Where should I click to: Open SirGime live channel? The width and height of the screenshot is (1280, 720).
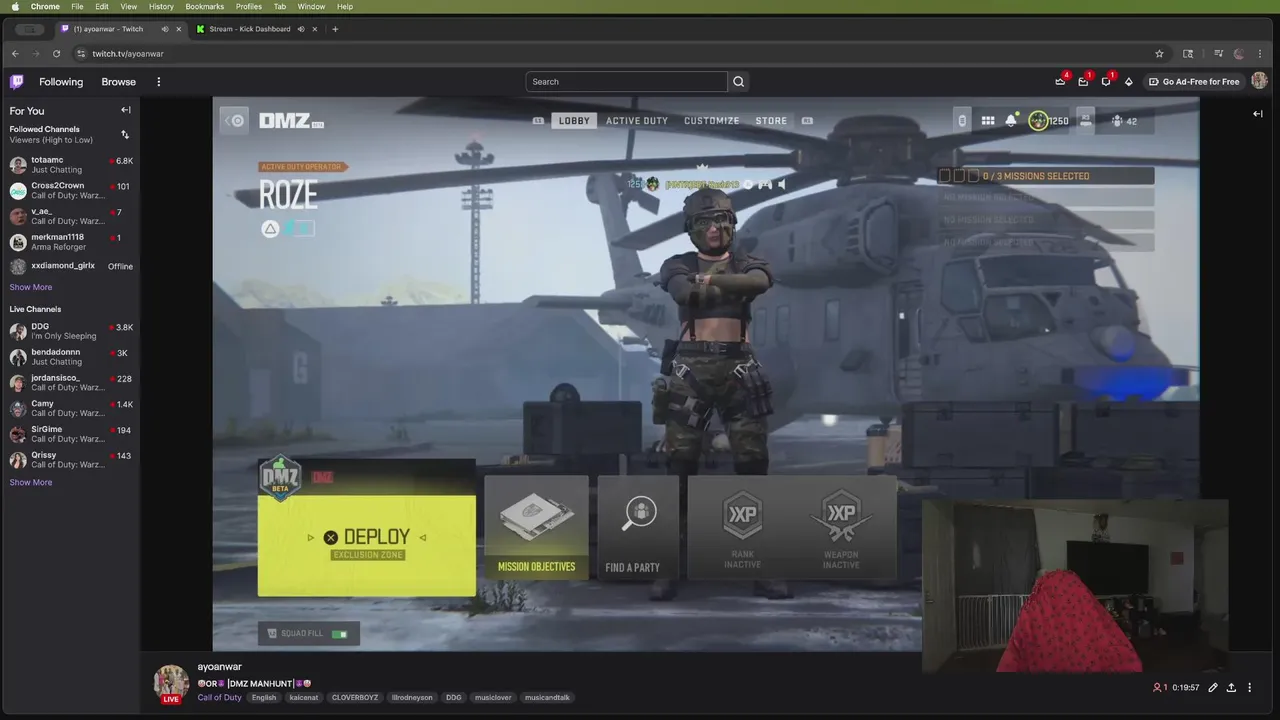(x=70, y=434)
